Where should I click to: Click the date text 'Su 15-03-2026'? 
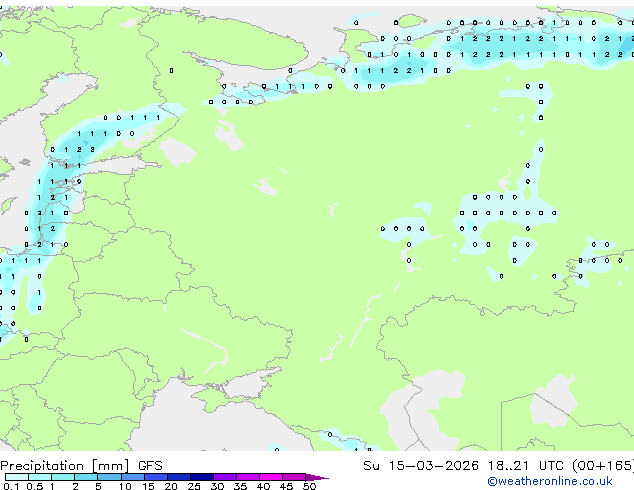click(421, 466)
